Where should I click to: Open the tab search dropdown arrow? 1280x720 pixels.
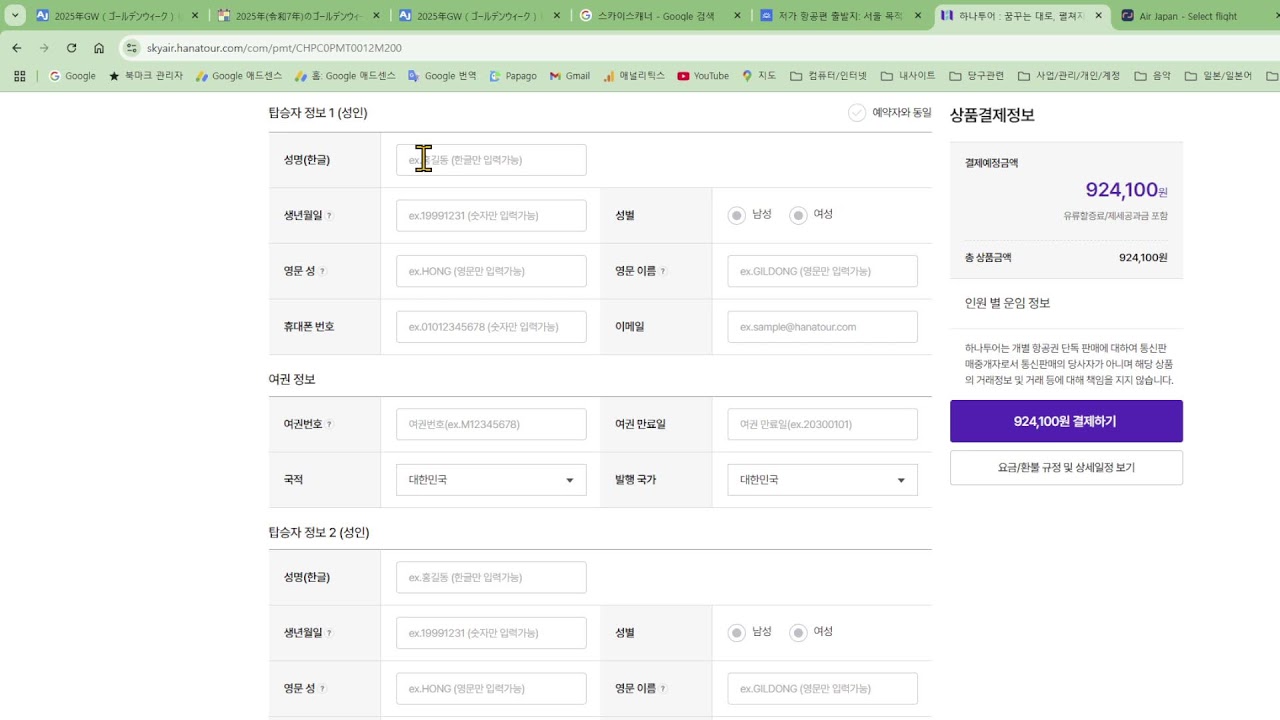pos(15,16)
